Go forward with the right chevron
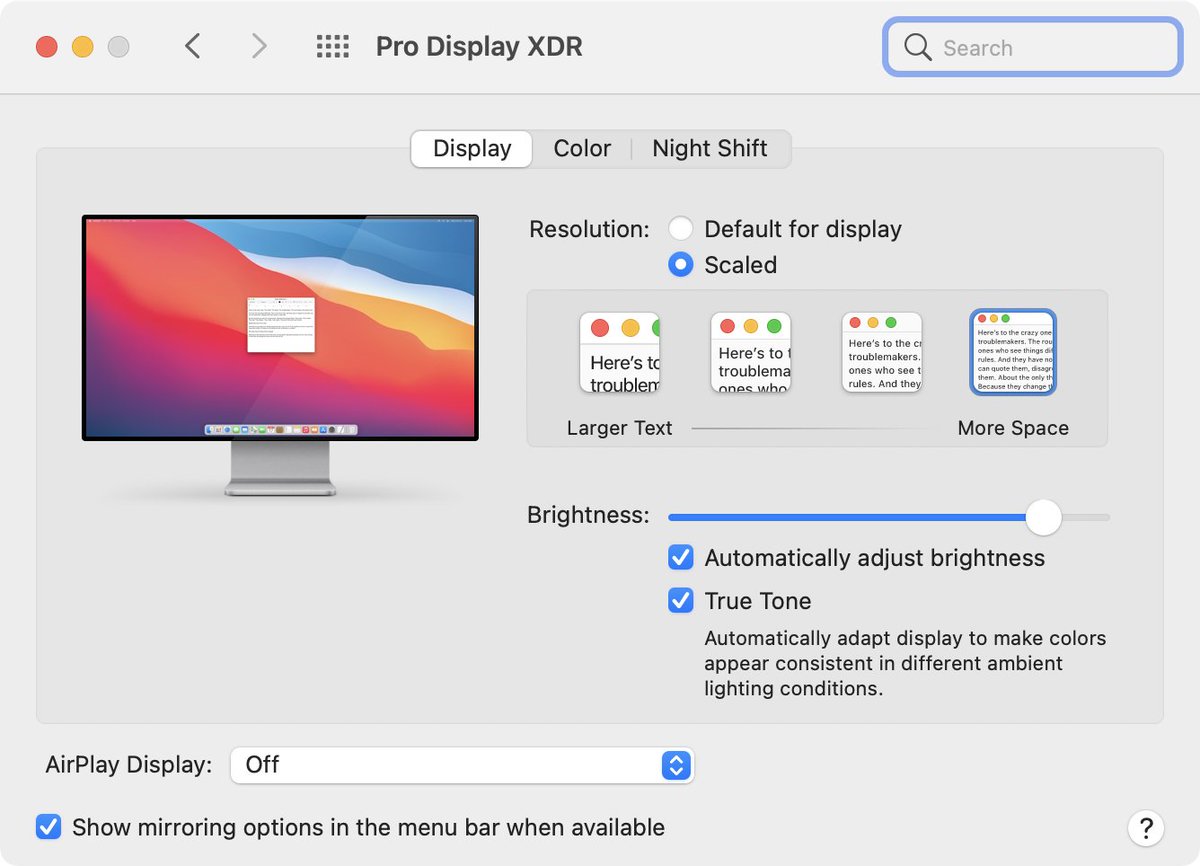This screenshot has height=866, width=1200. (x=259, y=46)
